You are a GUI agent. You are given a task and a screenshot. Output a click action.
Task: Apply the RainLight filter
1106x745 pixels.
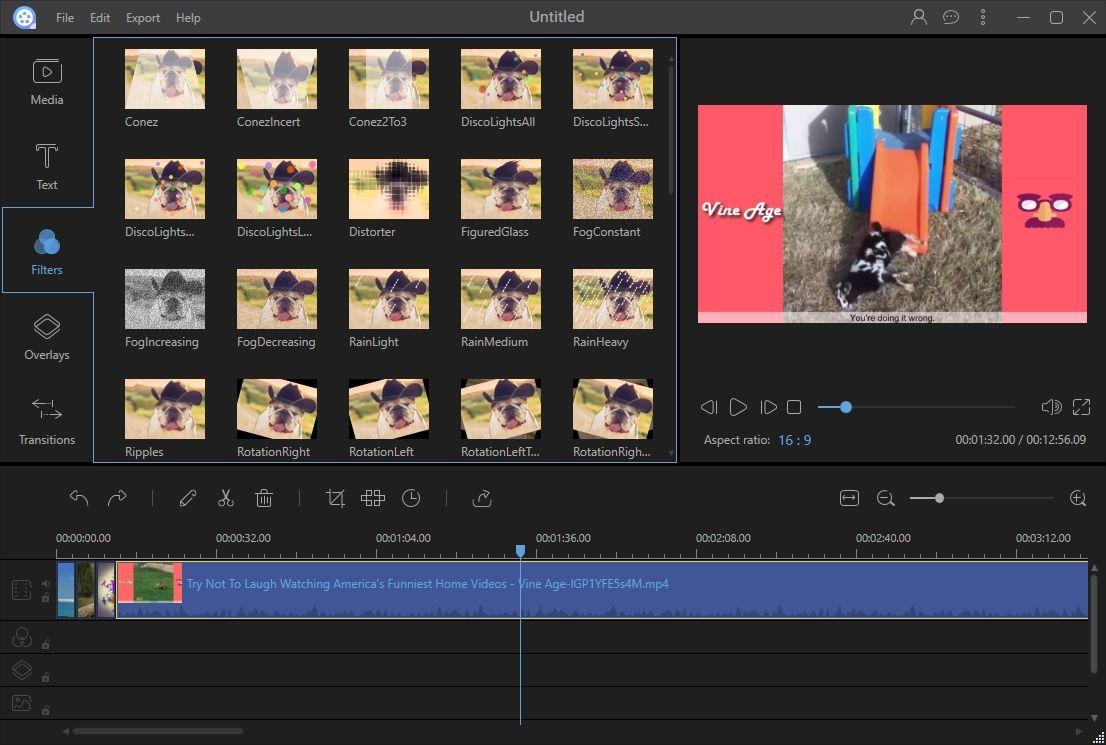(x=389, y=298)
